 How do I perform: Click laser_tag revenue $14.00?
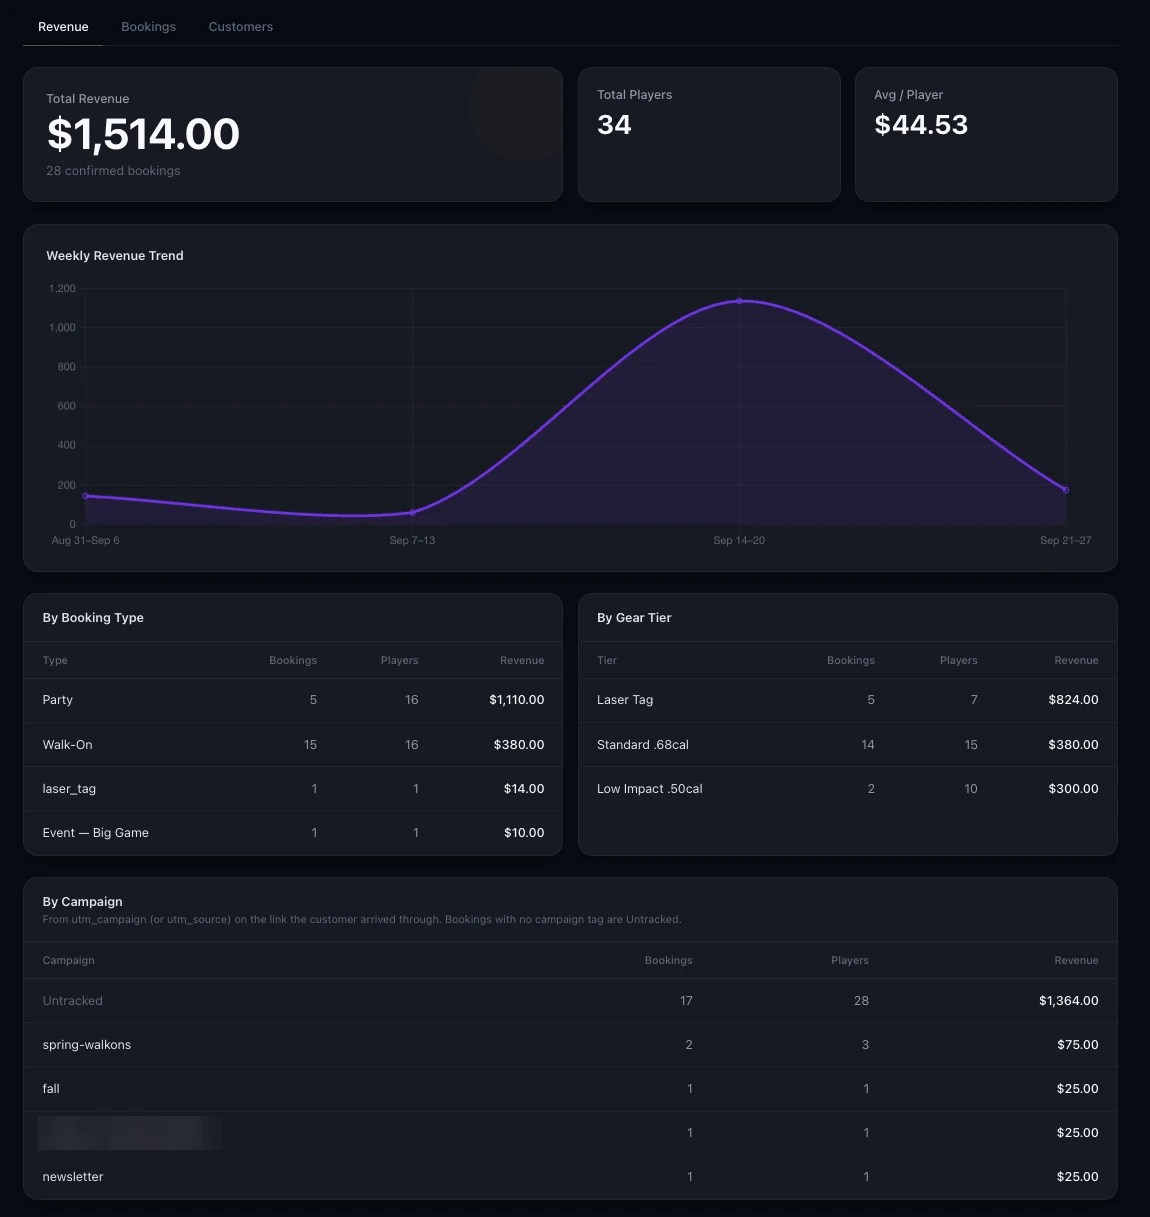[x=524, y=789]
